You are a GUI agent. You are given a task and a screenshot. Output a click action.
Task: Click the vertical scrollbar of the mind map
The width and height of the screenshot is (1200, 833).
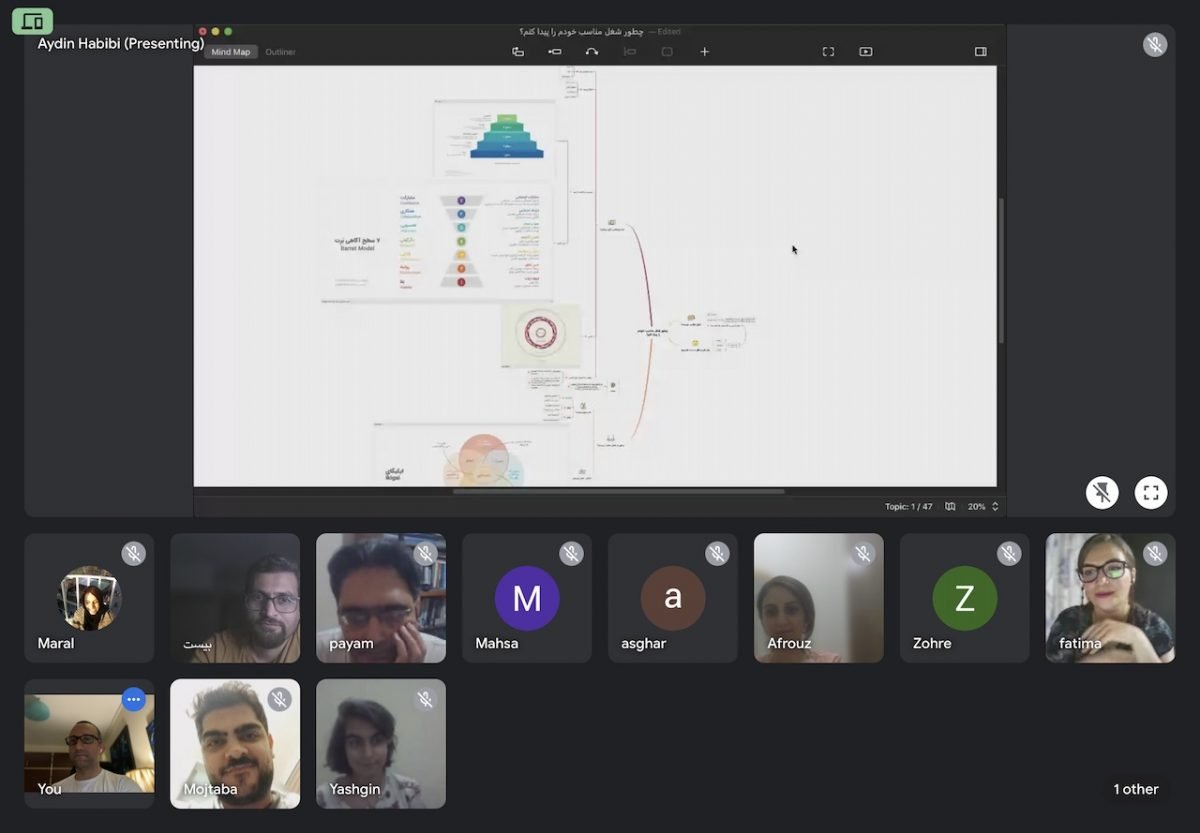1000,270
